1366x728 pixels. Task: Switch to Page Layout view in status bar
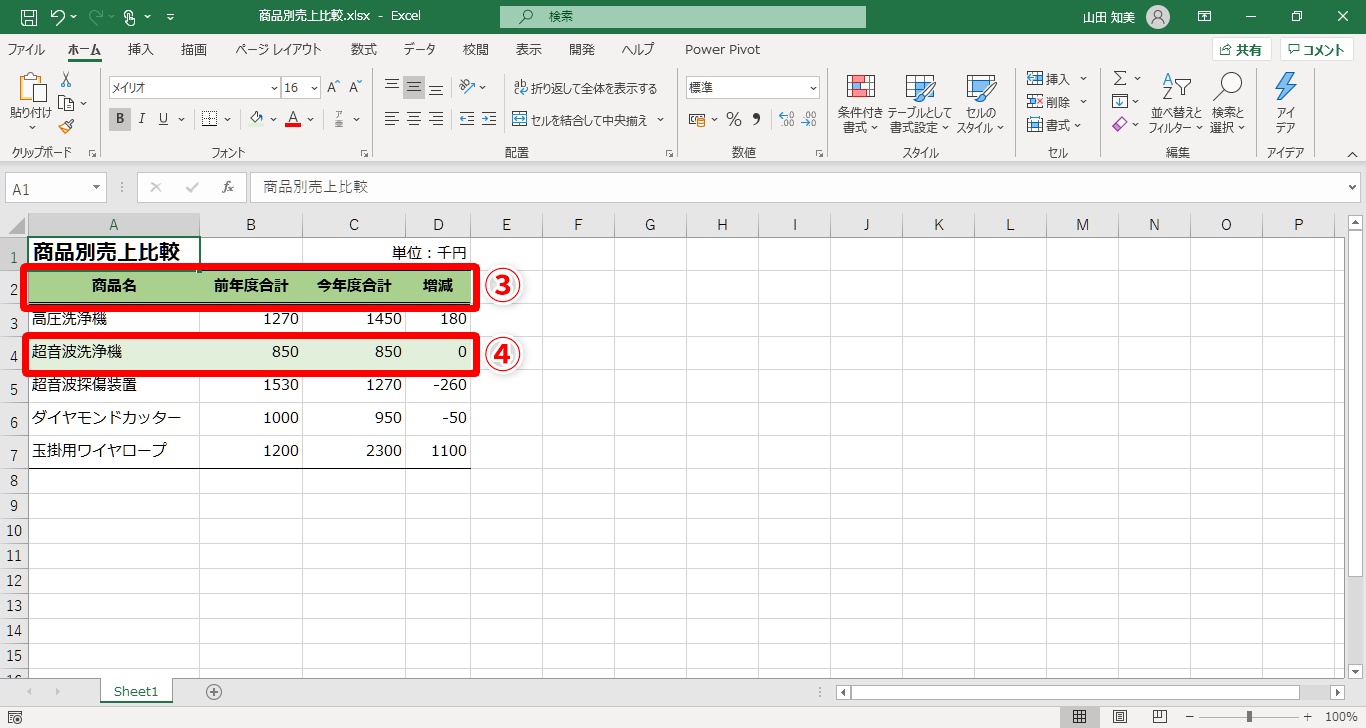pyautogui.click(x=1120, y=717)
